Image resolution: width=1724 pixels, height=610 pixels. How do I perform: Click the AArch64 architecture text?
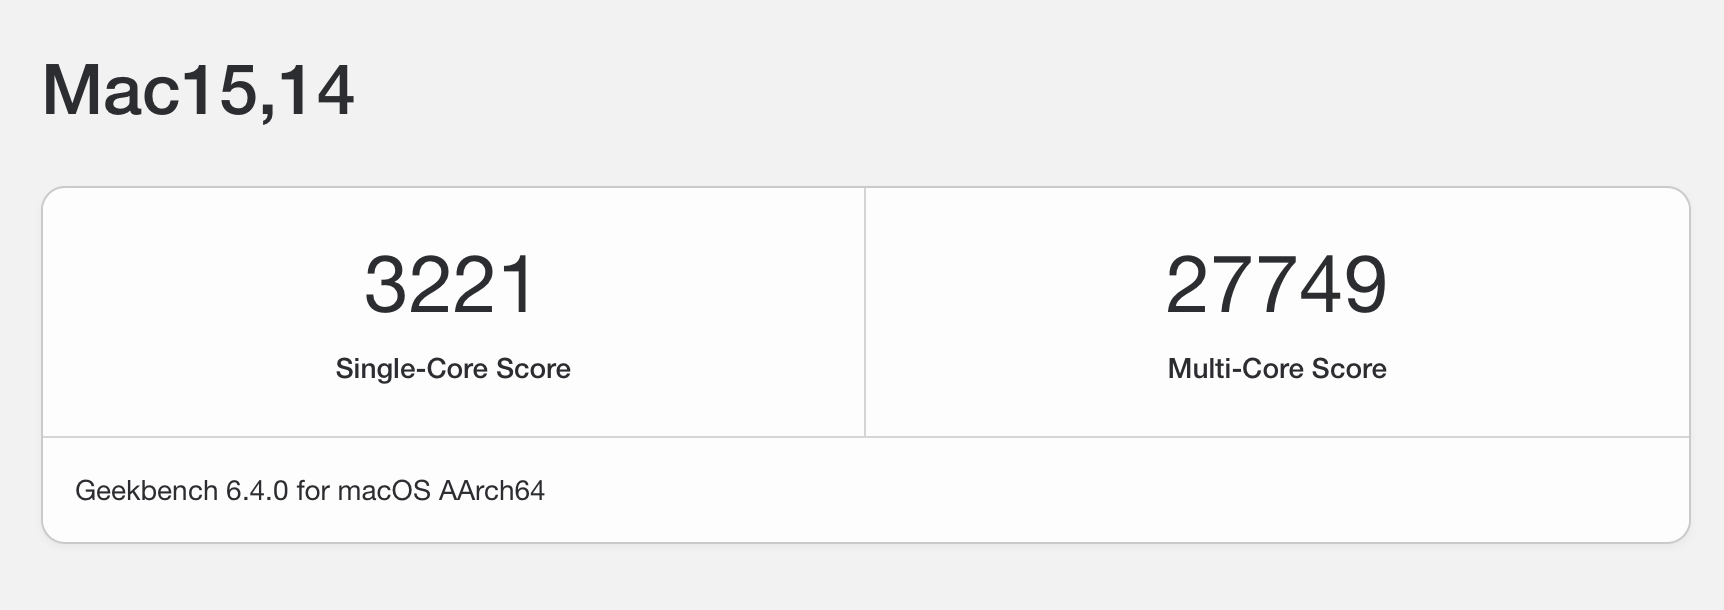491,491
